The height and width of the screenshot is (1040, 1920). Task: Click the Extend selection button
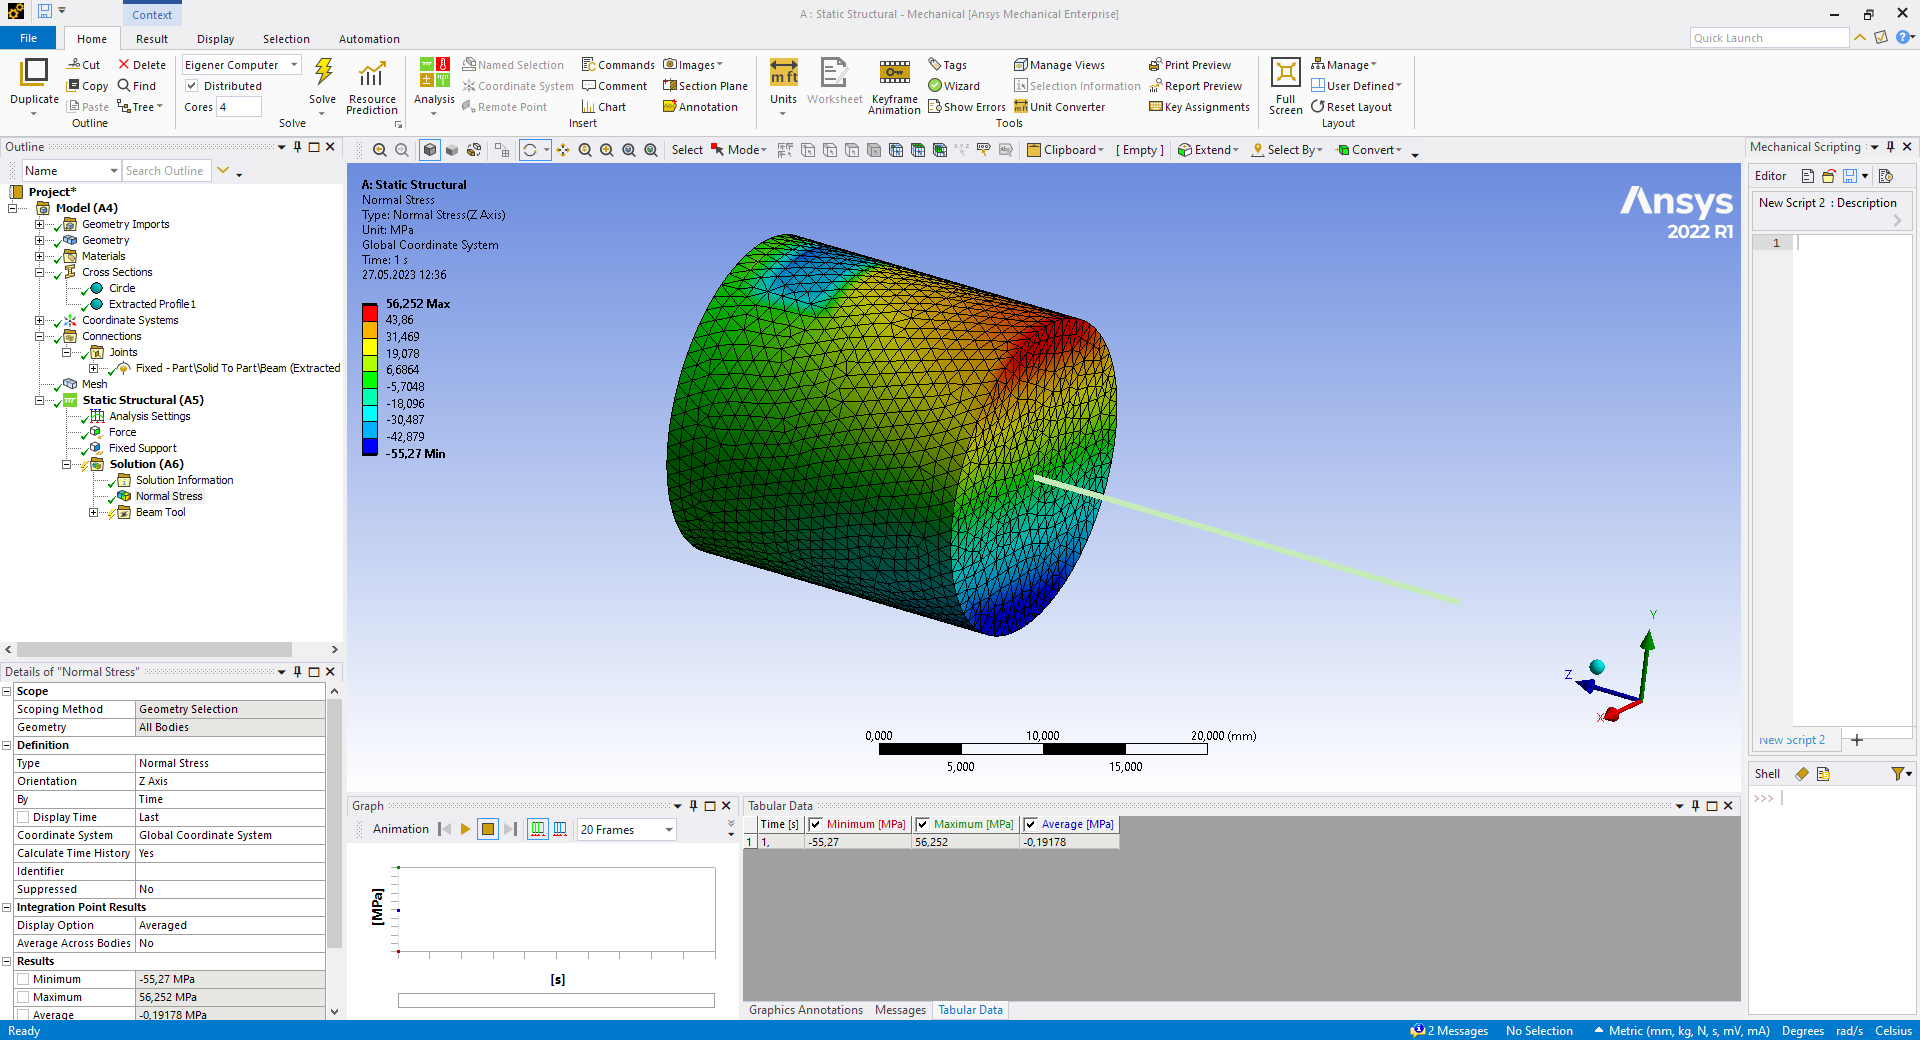coord(1208,150)
